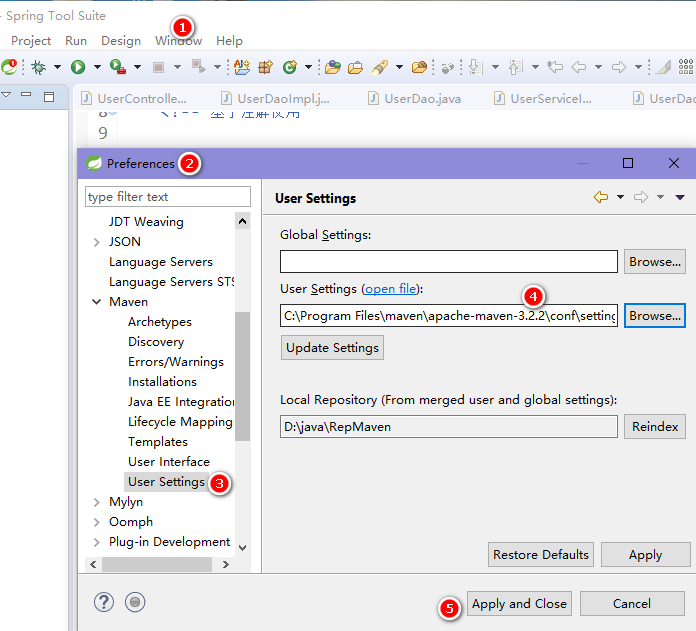Click the Spring Boot dashboard icon with red badge
The height and width of the screenshot is (631, 696).
pyautogui.click(x=9, y=67)
